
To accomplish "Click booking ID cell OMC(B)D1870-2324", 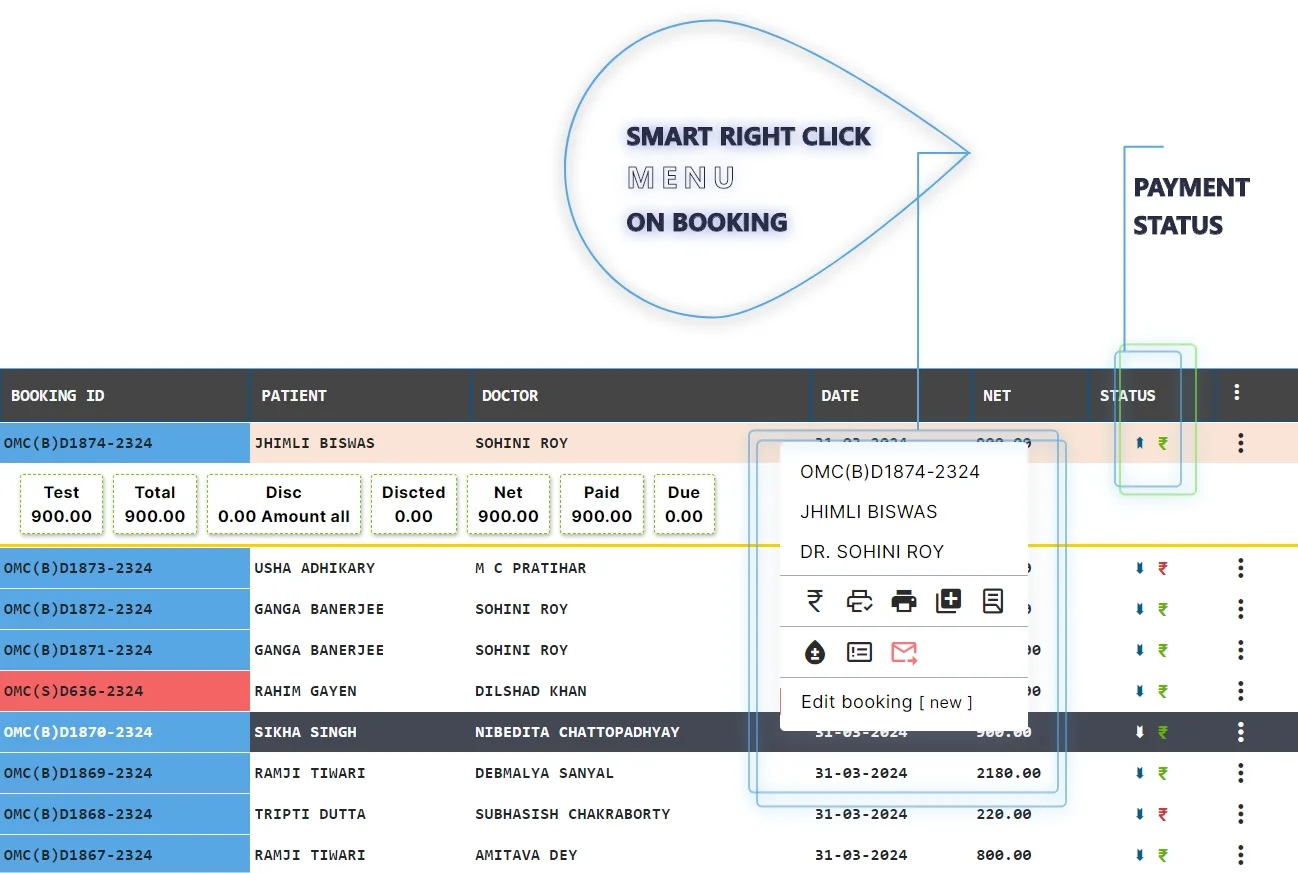I will (x=125, y=732).
